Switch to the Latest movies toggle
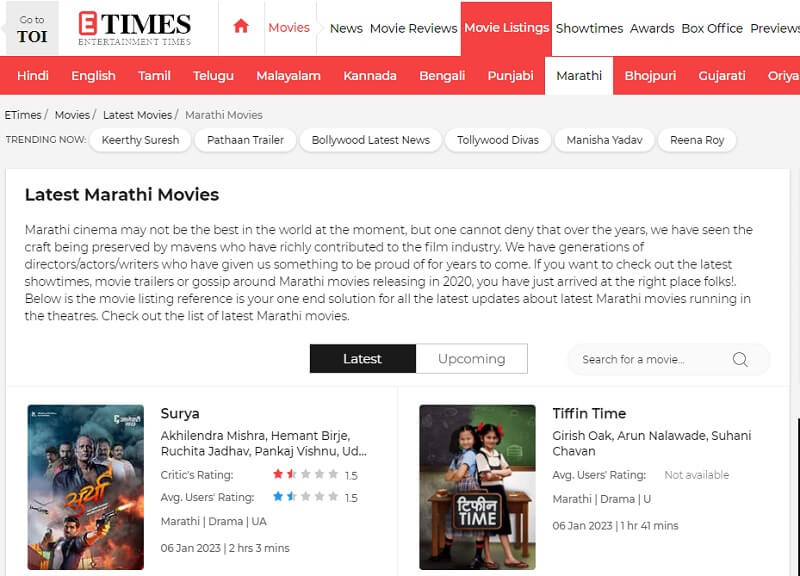This screenshot has width=800, height=576. pyautogui.click(x=362, y=359)
